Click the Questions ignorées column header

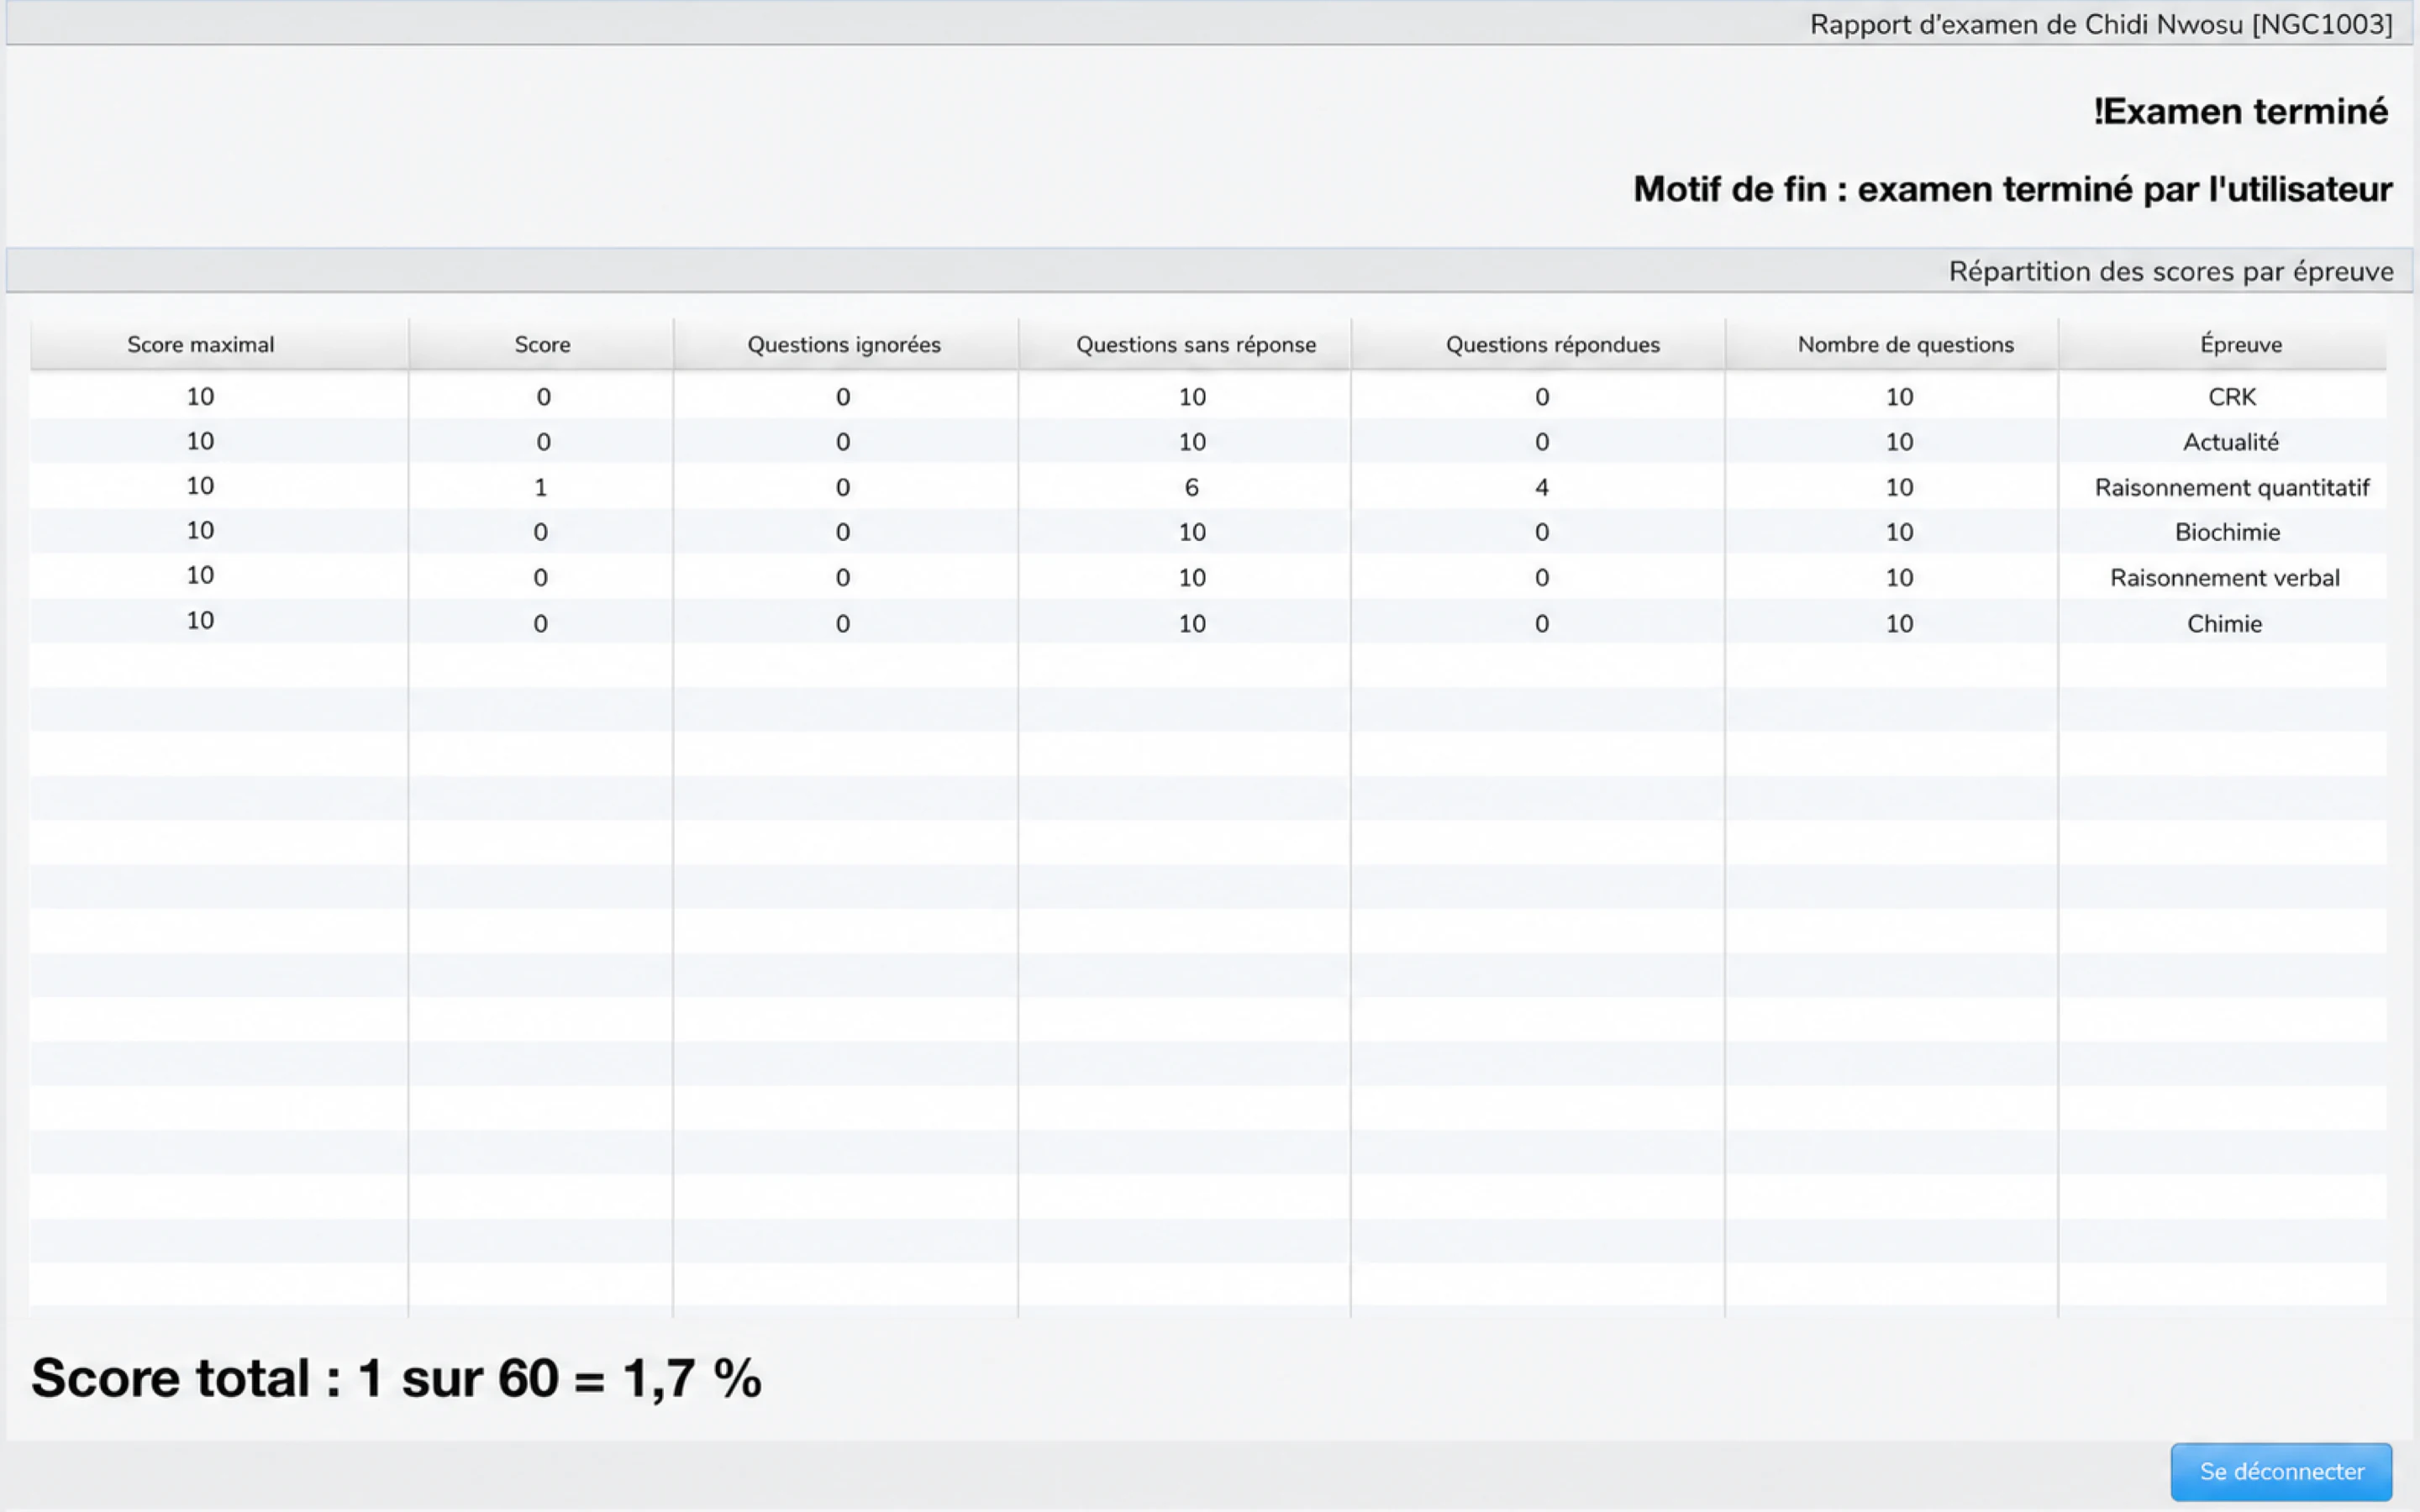pos(845,344)
